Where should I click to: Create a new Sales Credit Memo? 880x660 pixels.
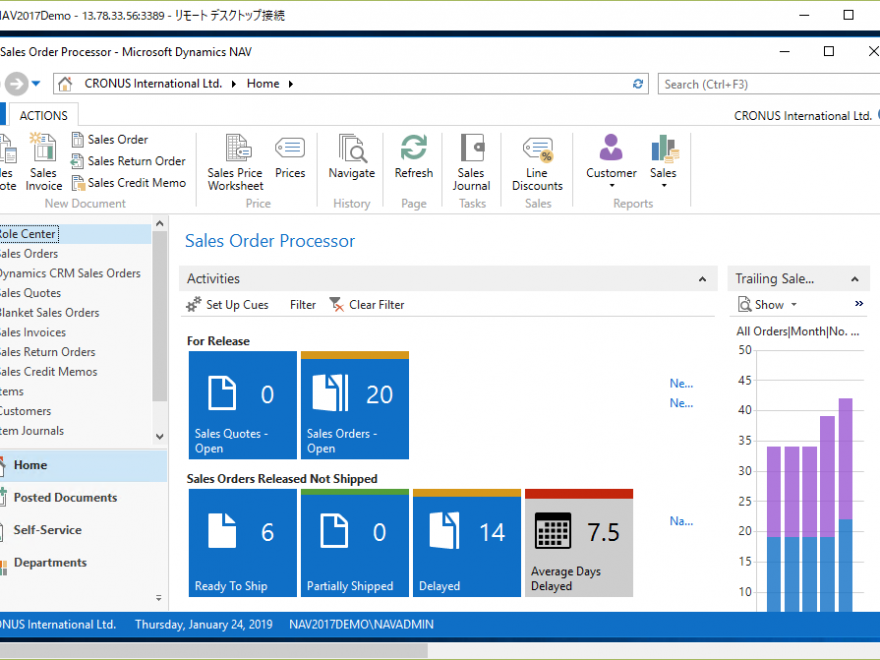[128, 183]
